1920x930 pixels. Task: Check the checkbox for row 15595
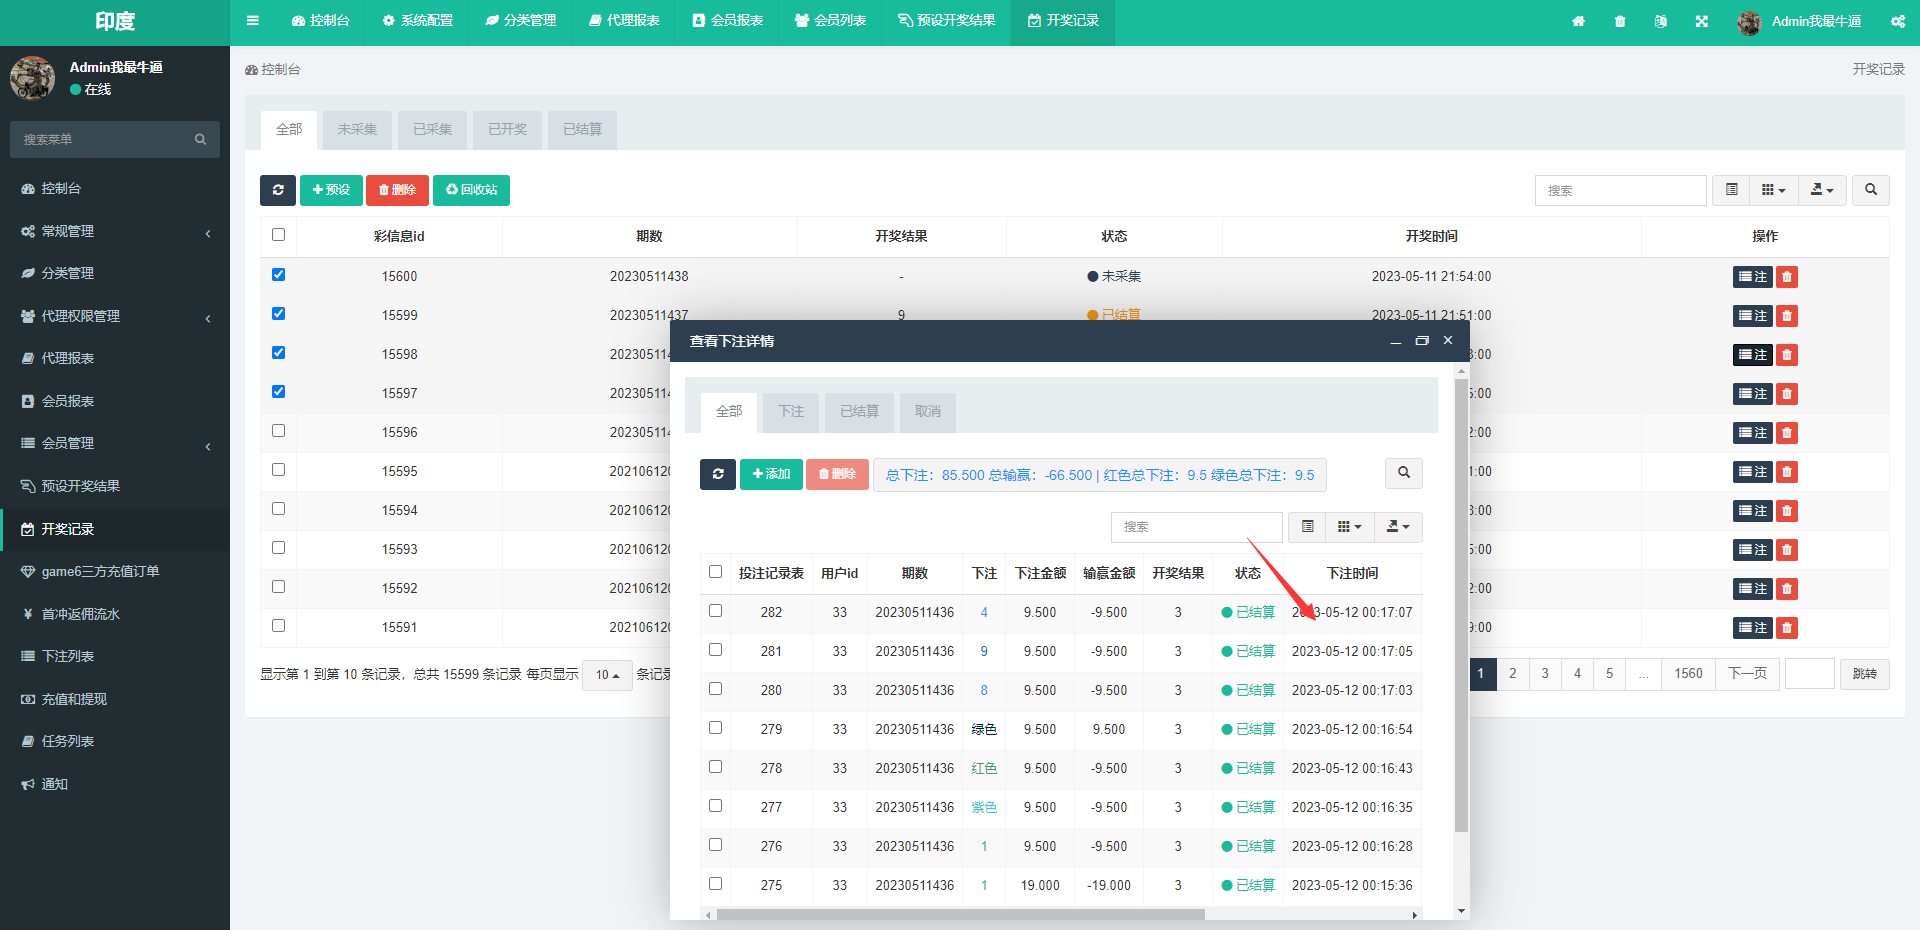[279, 470]
